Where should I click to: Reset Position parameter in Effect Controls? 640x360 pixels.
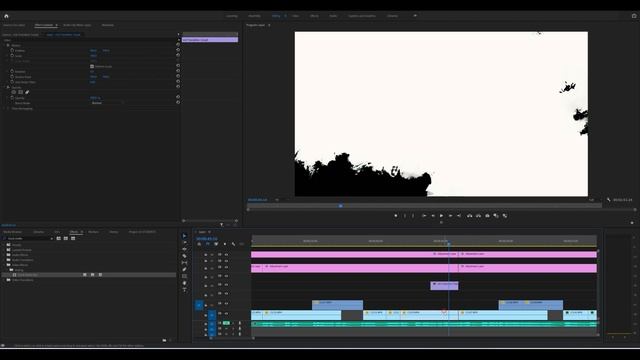(178, 50)
